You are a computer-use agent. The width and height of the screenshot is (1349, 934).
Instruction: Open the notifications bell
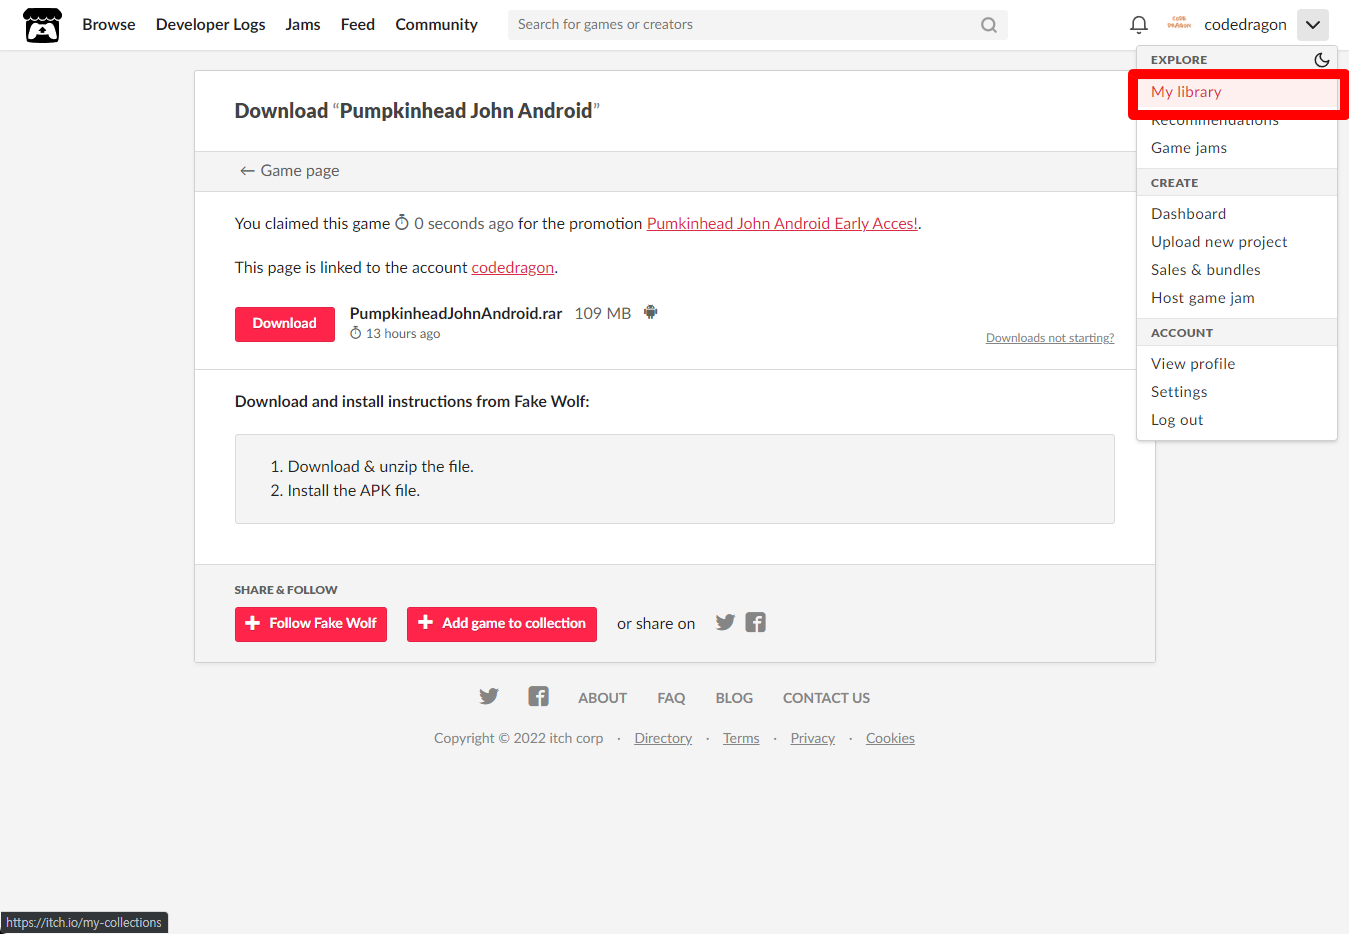pos(1138,25)
